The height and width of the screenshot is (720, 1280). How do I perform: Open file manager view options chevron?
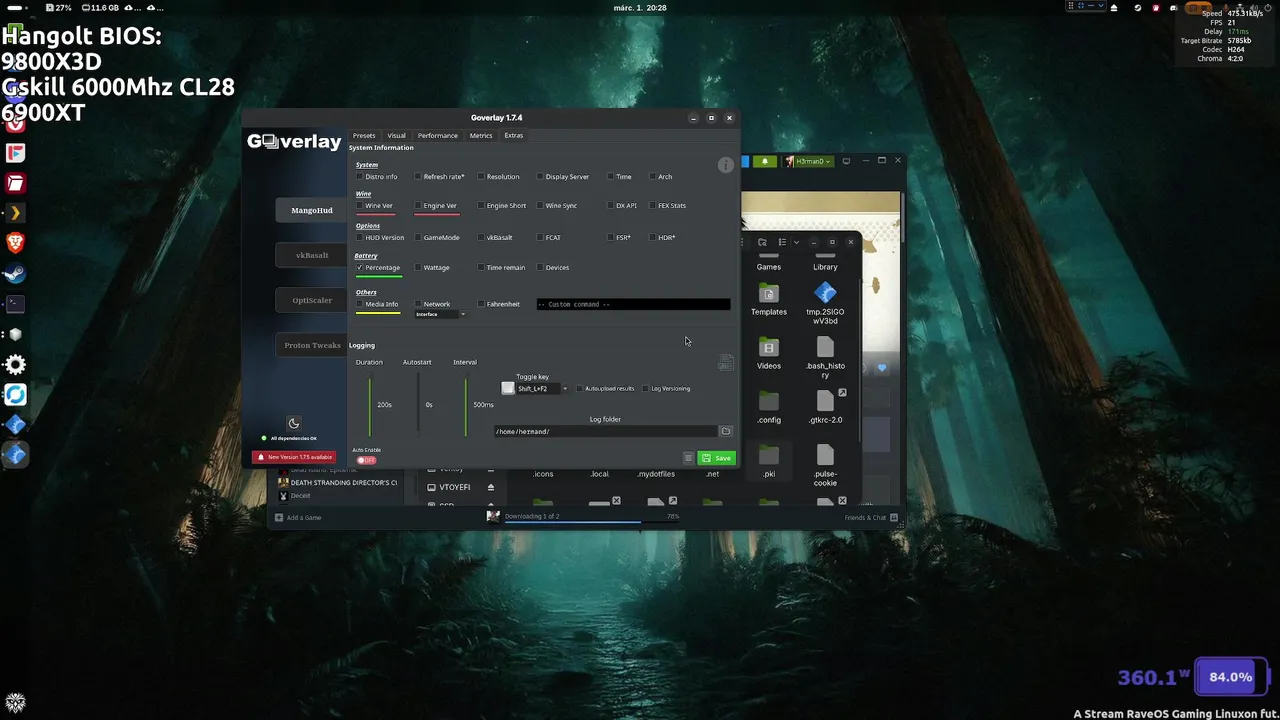click(x=796, y=242)
